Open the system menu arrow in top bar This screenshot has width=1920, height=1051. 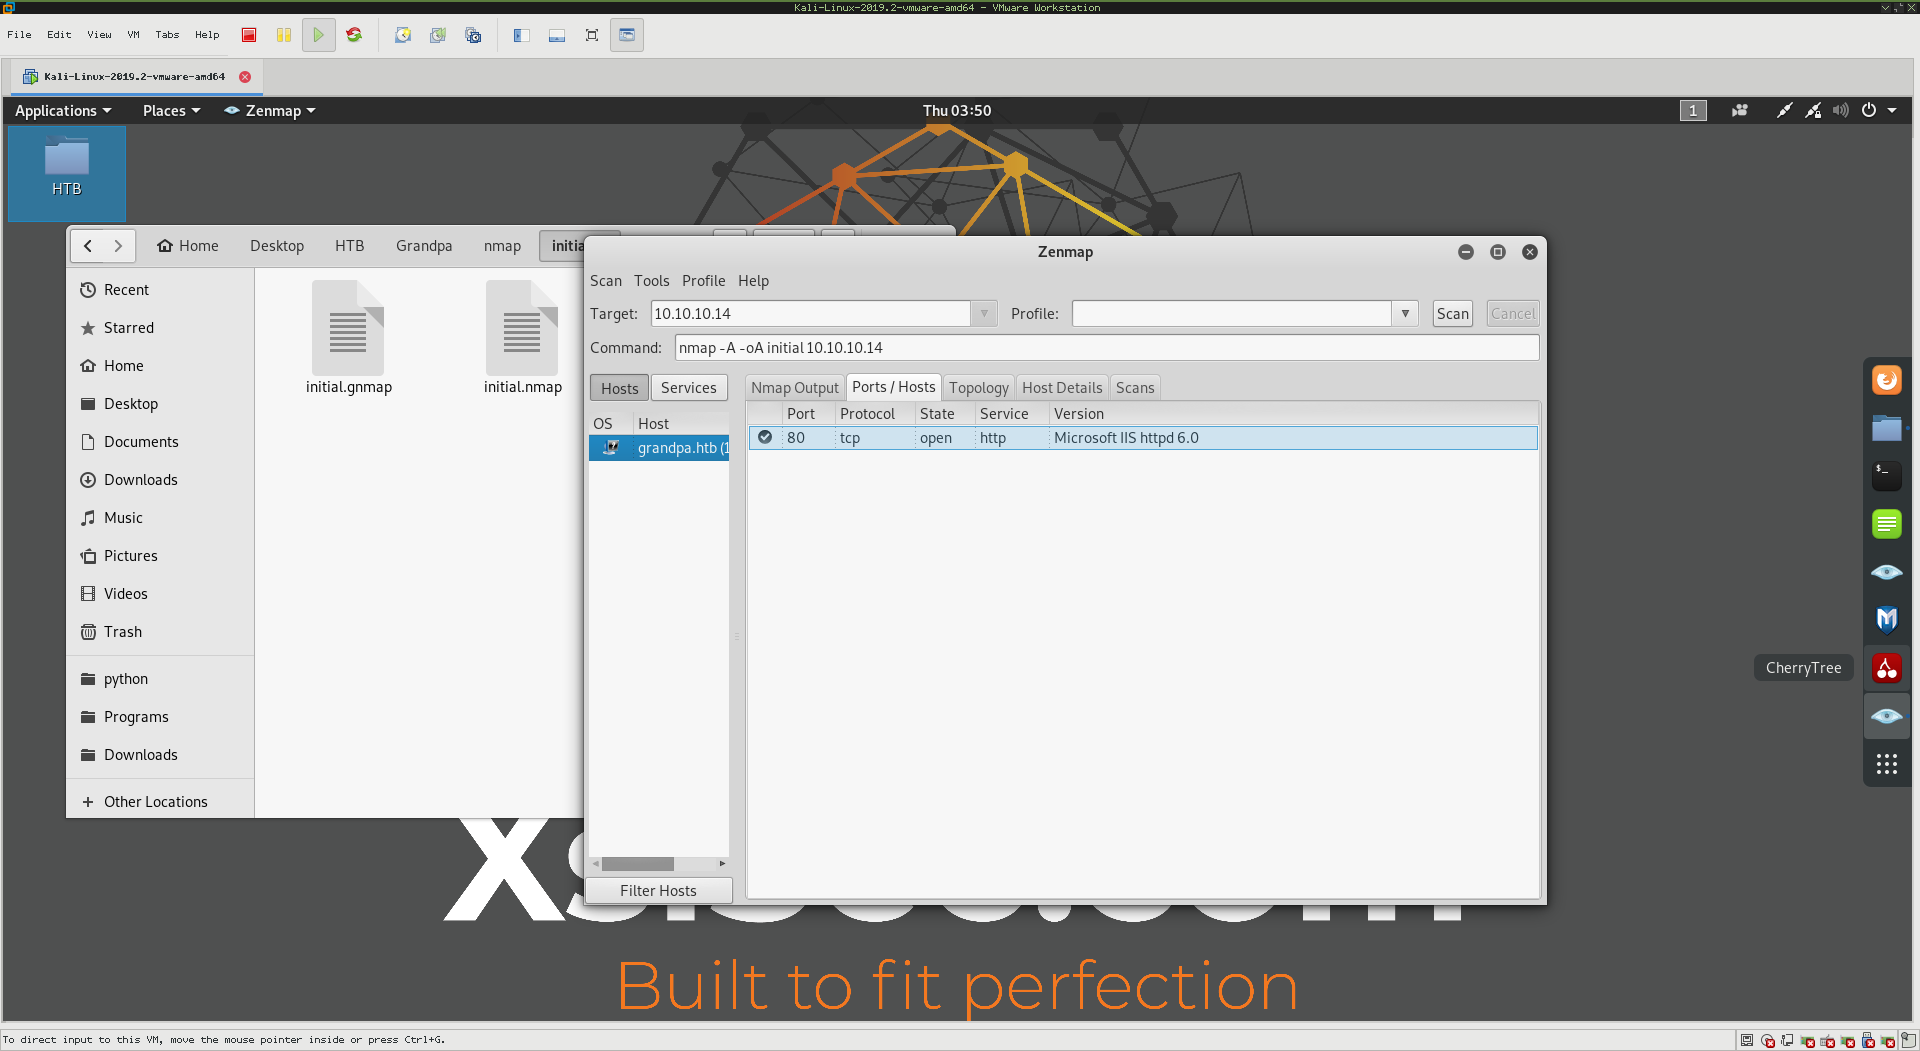coord(1892,111)
